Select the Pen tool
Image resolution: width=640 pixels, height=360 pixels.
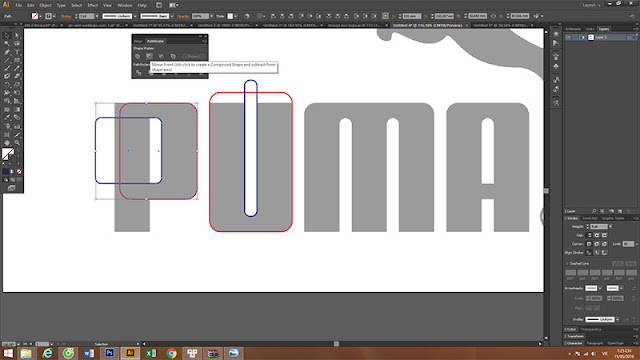click(7, 52)
